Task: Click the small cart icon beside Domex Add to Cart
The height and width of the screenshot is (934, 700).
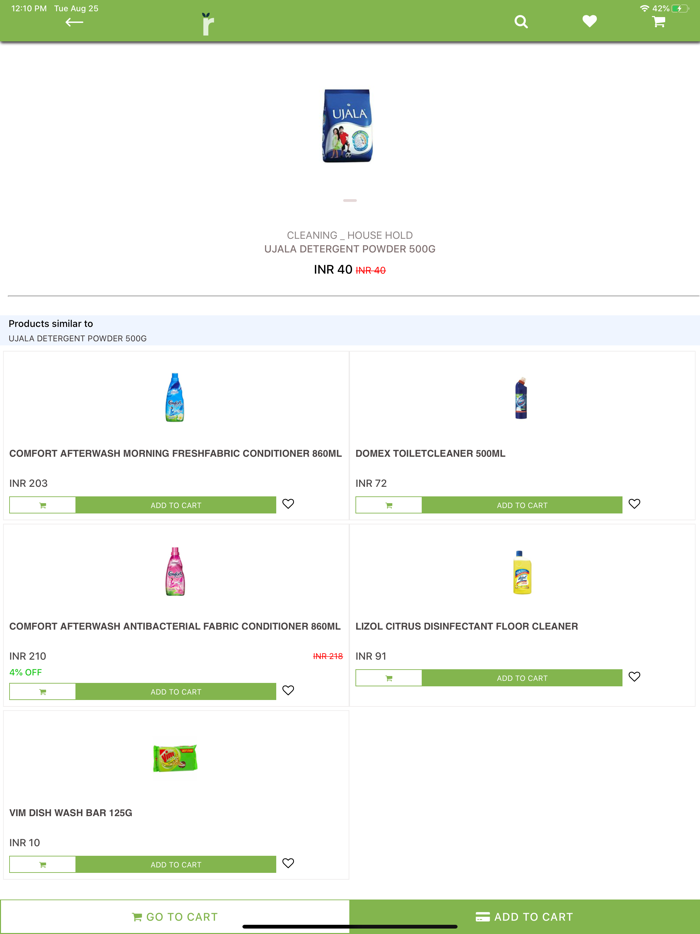Action: pyautogui.click(x=388, y=504)
